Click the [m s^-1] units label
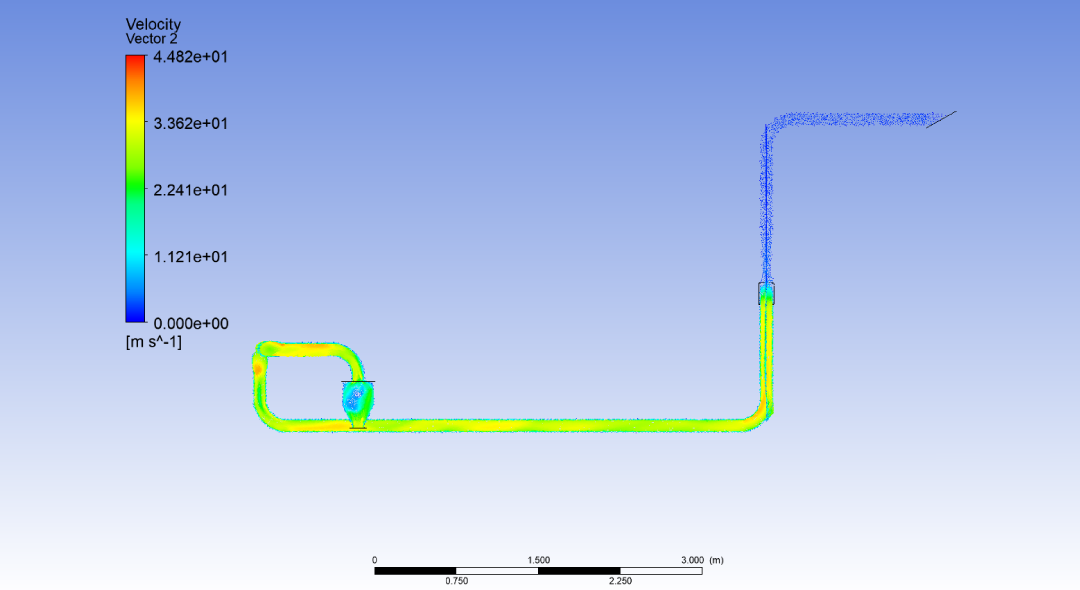1080x590 pixels. pyautogui.click(x=154, y=341)
